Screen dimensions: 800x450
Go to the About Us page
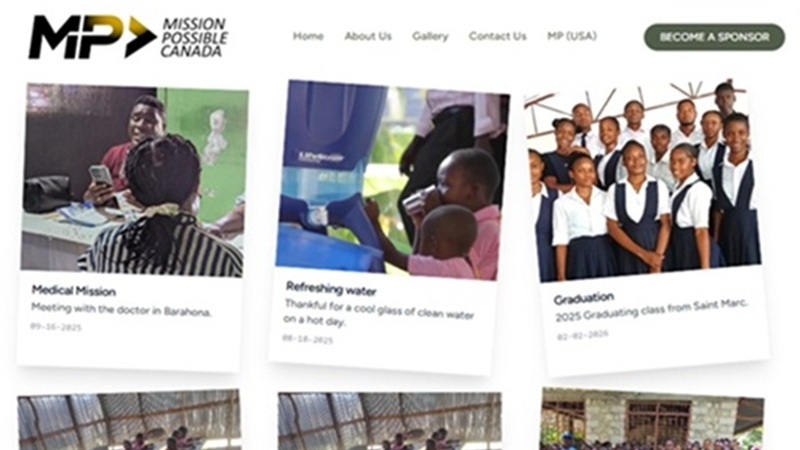tap(368, 36)
